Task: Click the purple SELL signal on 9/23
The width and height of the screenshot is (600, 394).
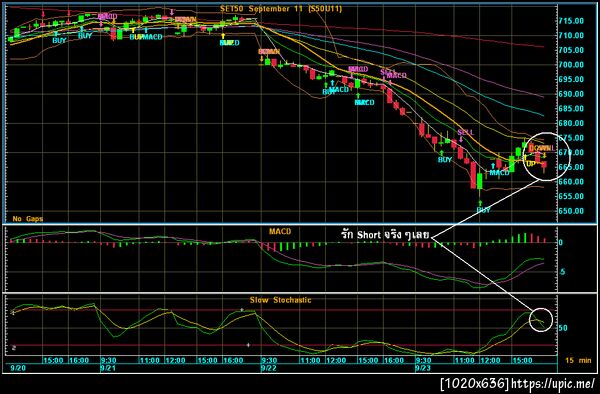Action: tap(466, 132)
